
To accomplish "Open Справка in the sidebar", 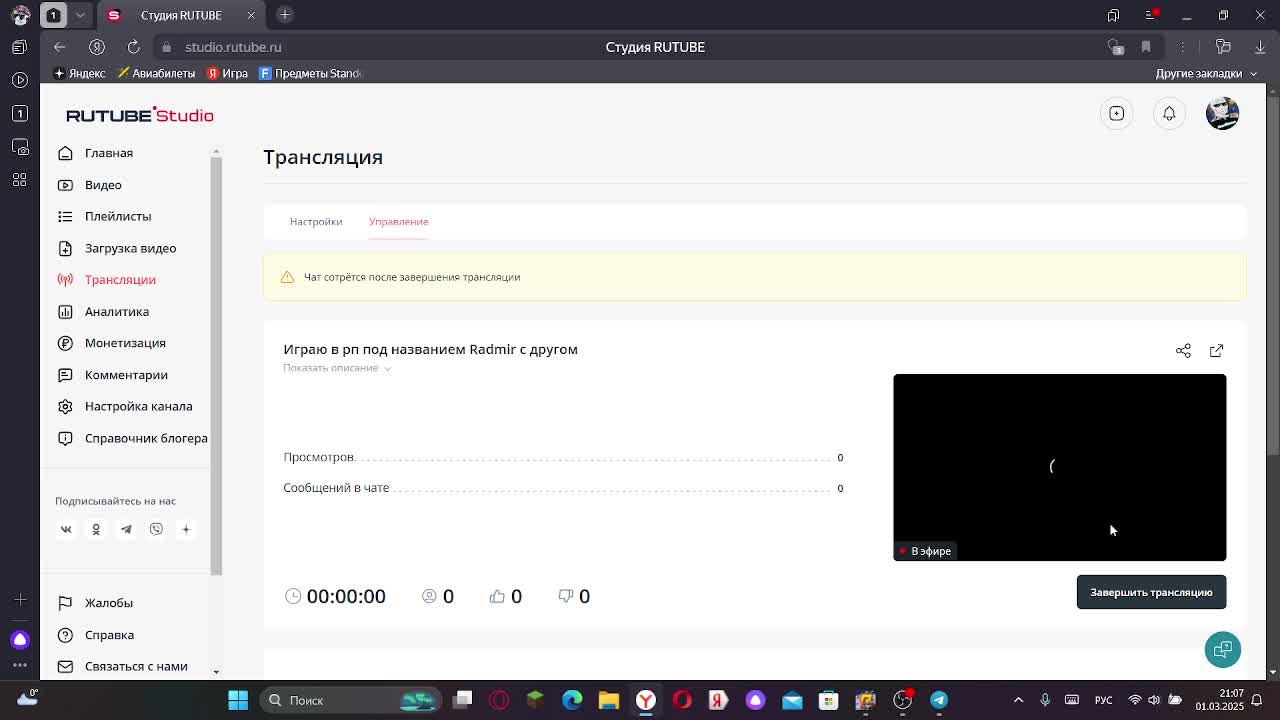I will pyautogui.click(x=109, y=635).
